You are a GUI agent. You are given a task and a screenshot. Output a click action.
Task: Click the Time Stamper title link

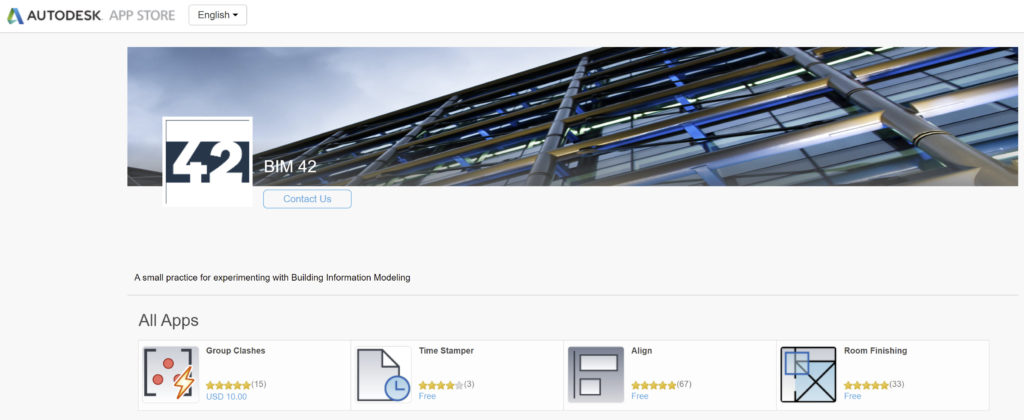[446, 351]
